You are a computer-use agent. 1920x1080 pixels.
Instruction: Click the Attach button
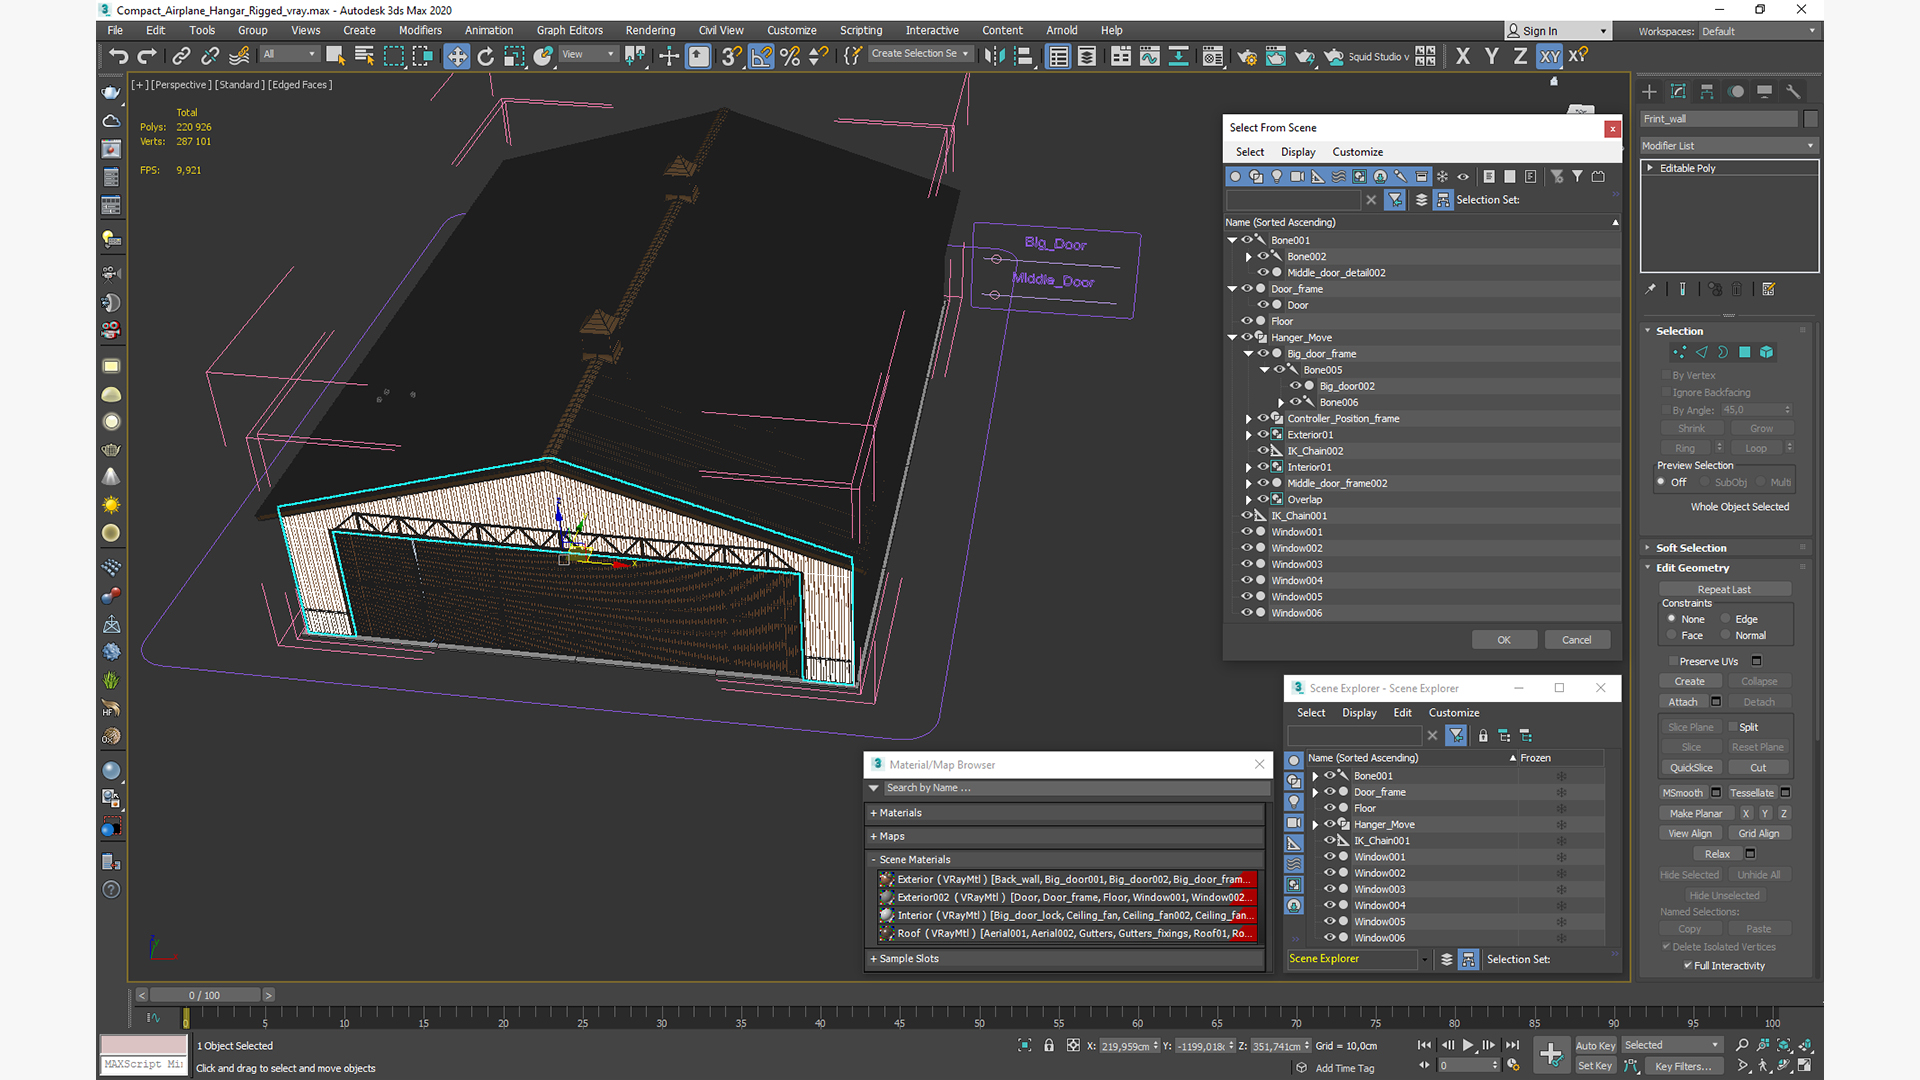(1683, 702)
